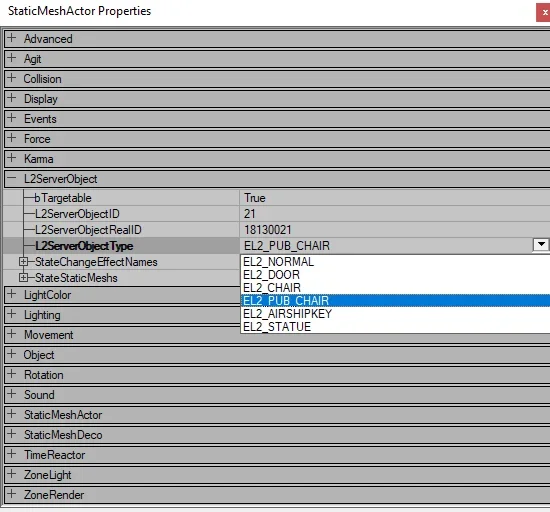Choose EL2_AIRSHIPKEY from the type list
Viewport: 550px width, 512px height.
395,314
